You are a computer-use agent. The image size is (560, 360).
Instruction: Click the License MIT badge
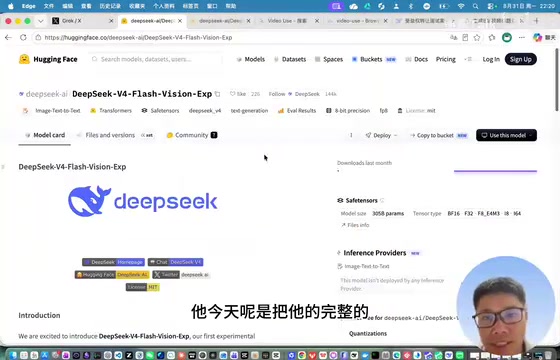(x=142, y=287)
